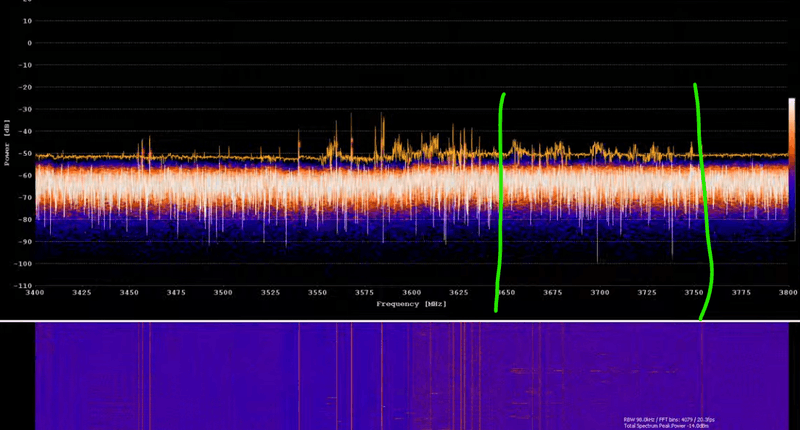This screenshot has height=430, width=800.
Task: Click the -70 dB power axis label
Action: 25,197
